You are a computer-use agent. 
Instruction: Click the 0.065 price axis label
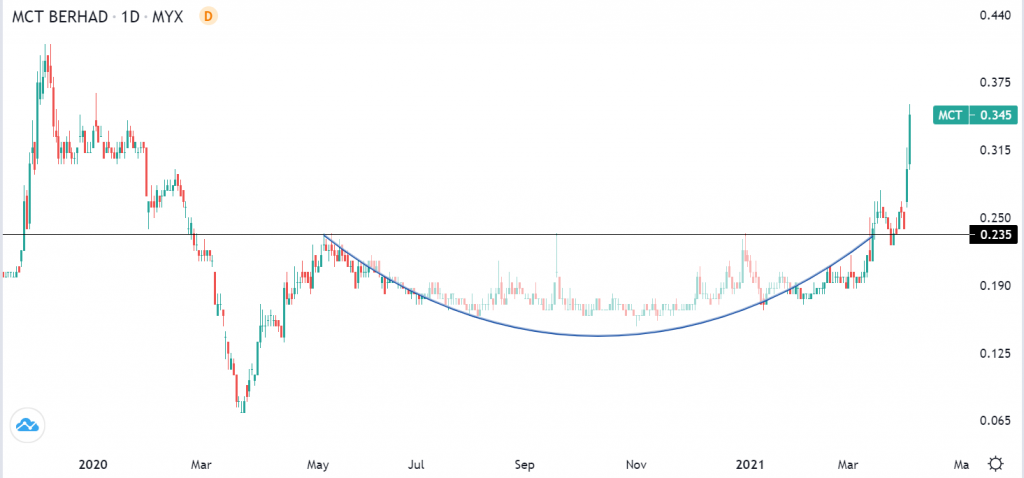(994, 421)
